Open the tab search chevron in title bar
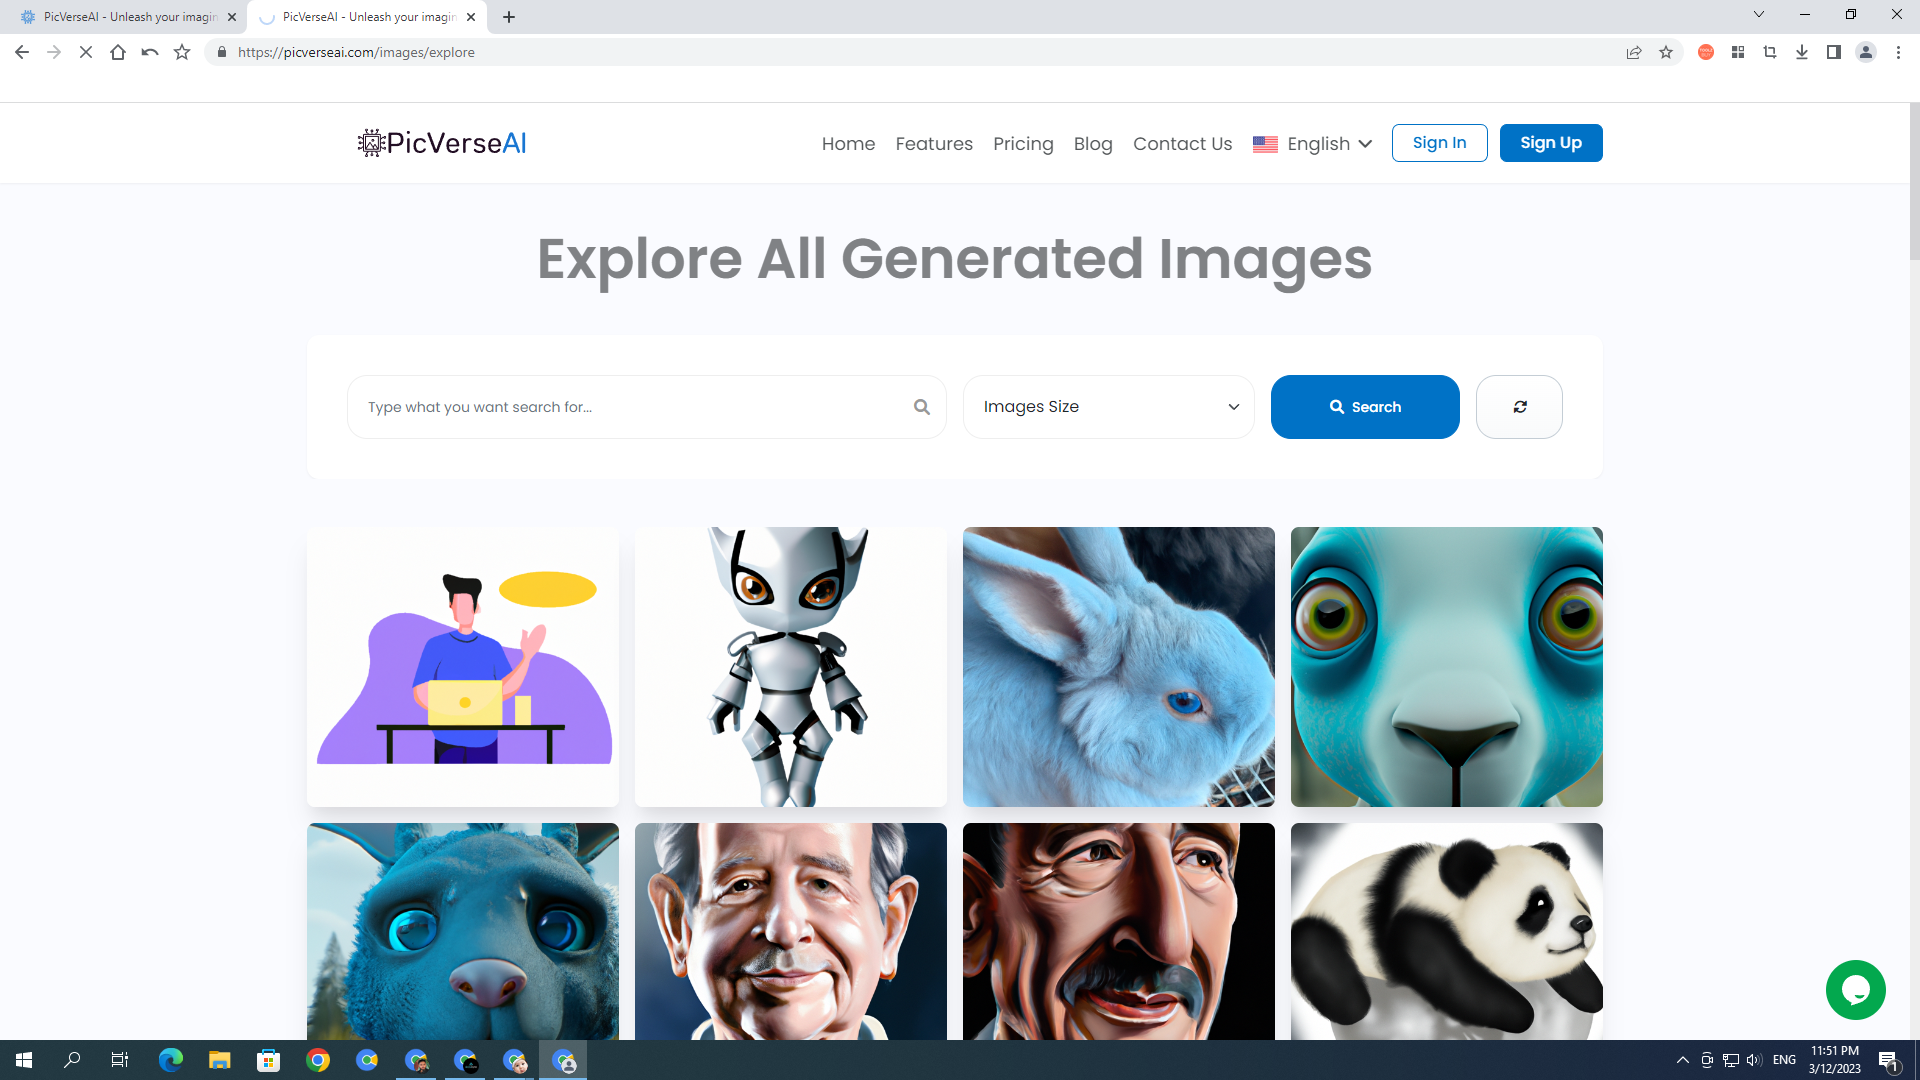 [x=1759, y=15]
